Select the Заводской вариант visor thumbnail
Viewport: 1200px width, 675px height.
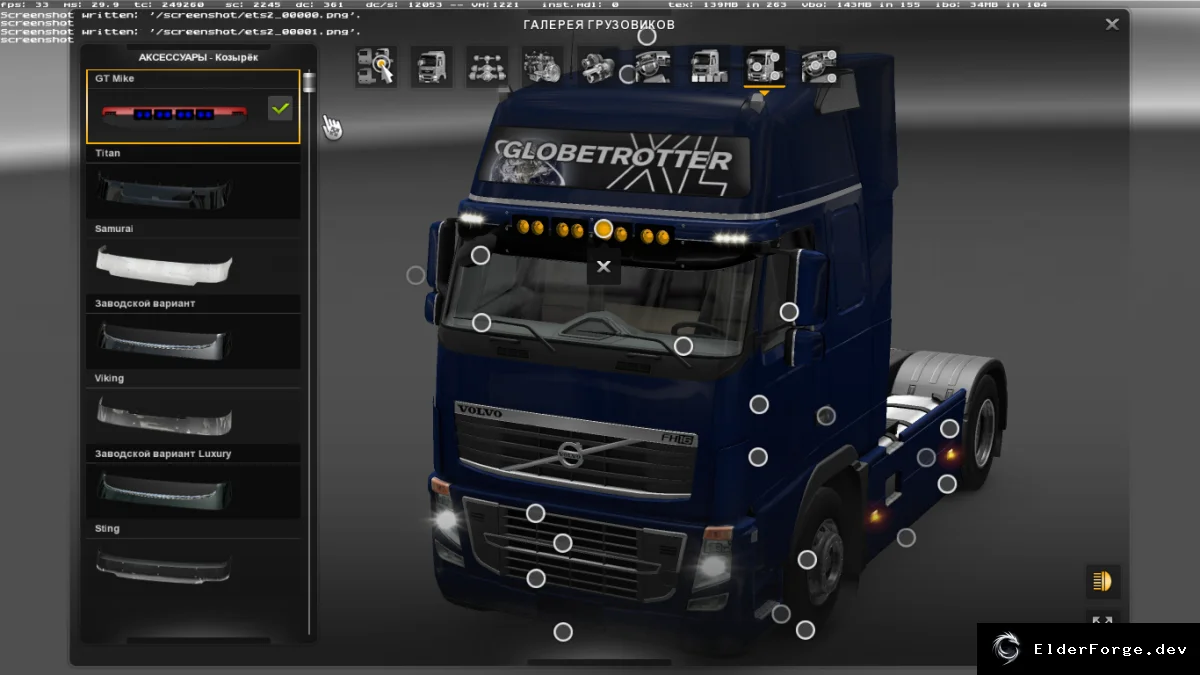coord(193,333)
